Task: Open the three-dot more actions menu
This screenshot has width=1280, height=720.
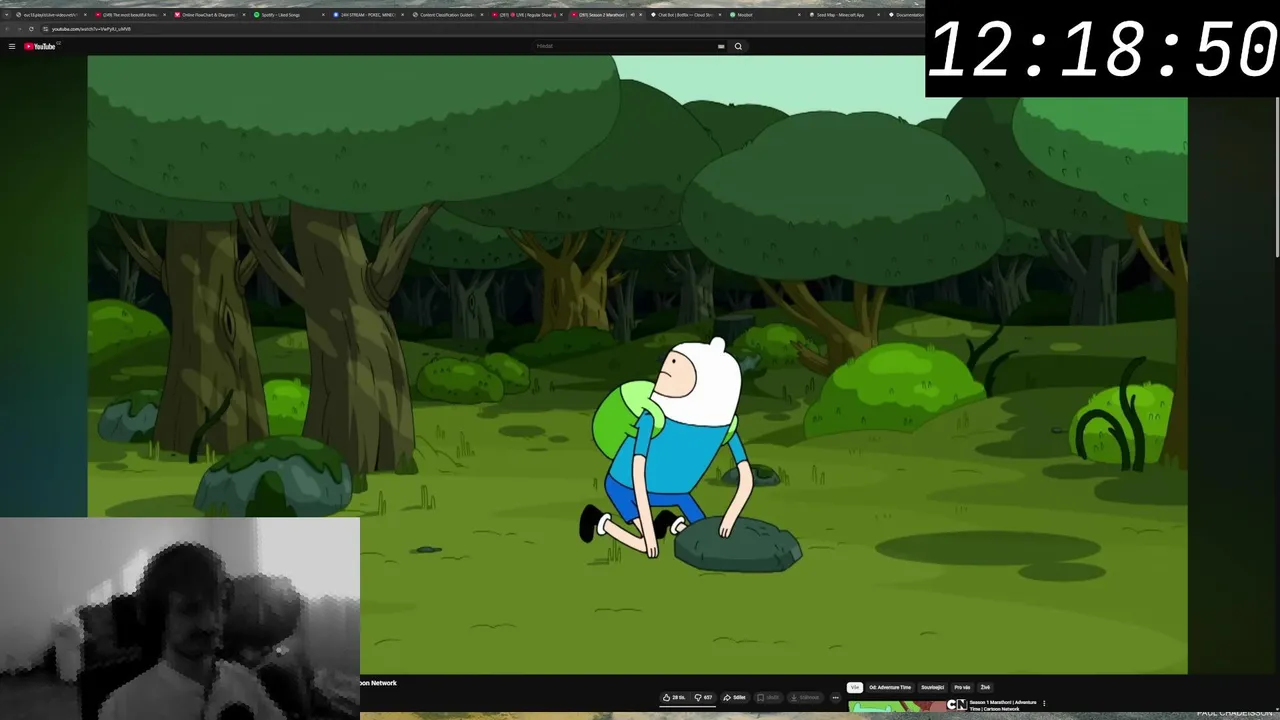Action: (x=835, y=697)
